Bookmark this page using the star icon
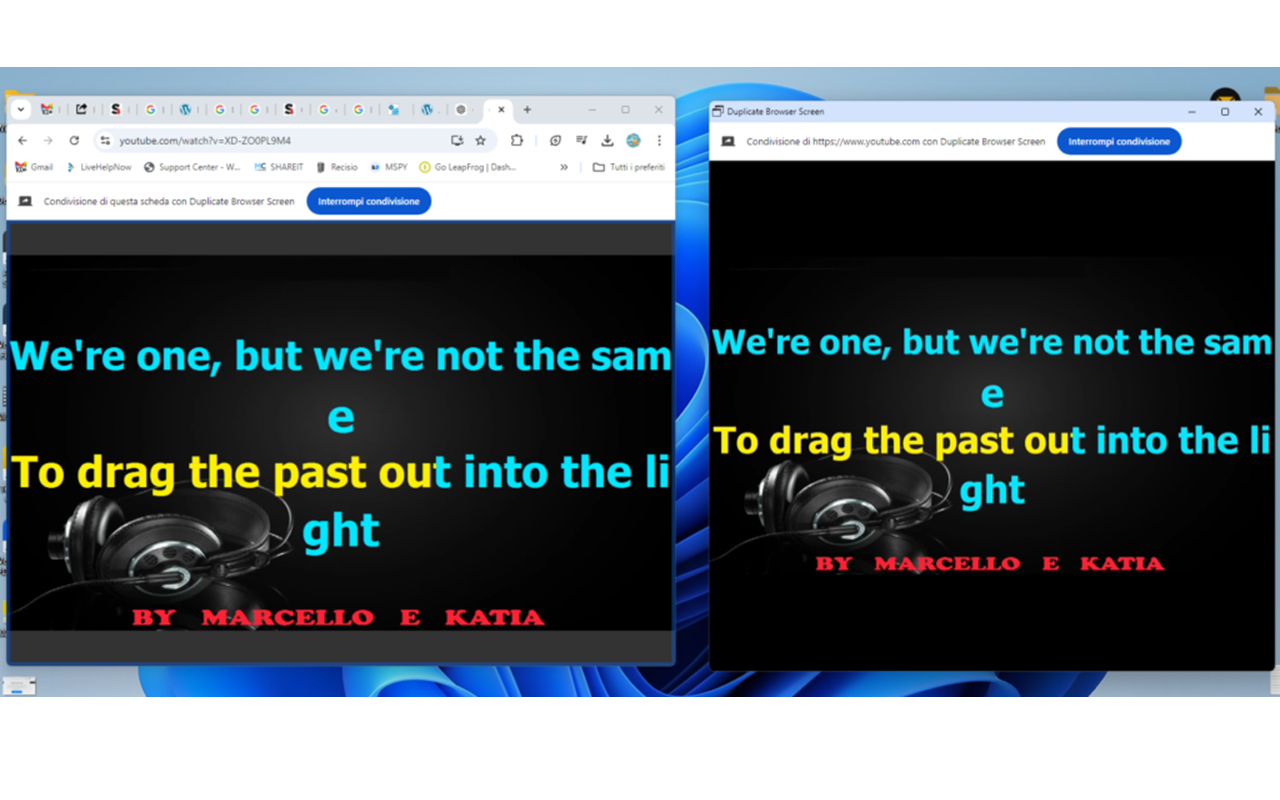 point(480,141)
